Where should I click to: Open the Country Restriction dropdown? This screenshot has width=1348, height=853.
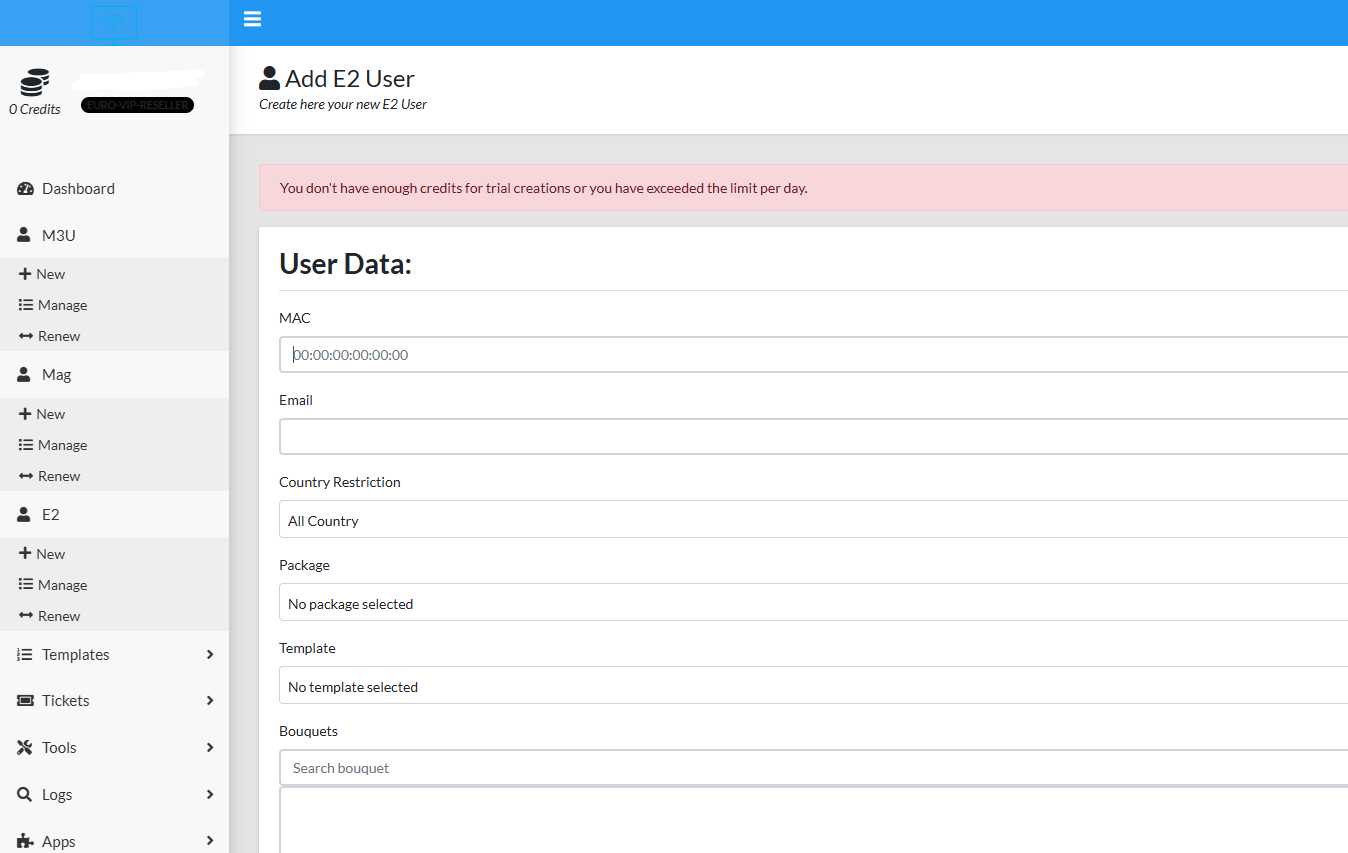(812, 520)
